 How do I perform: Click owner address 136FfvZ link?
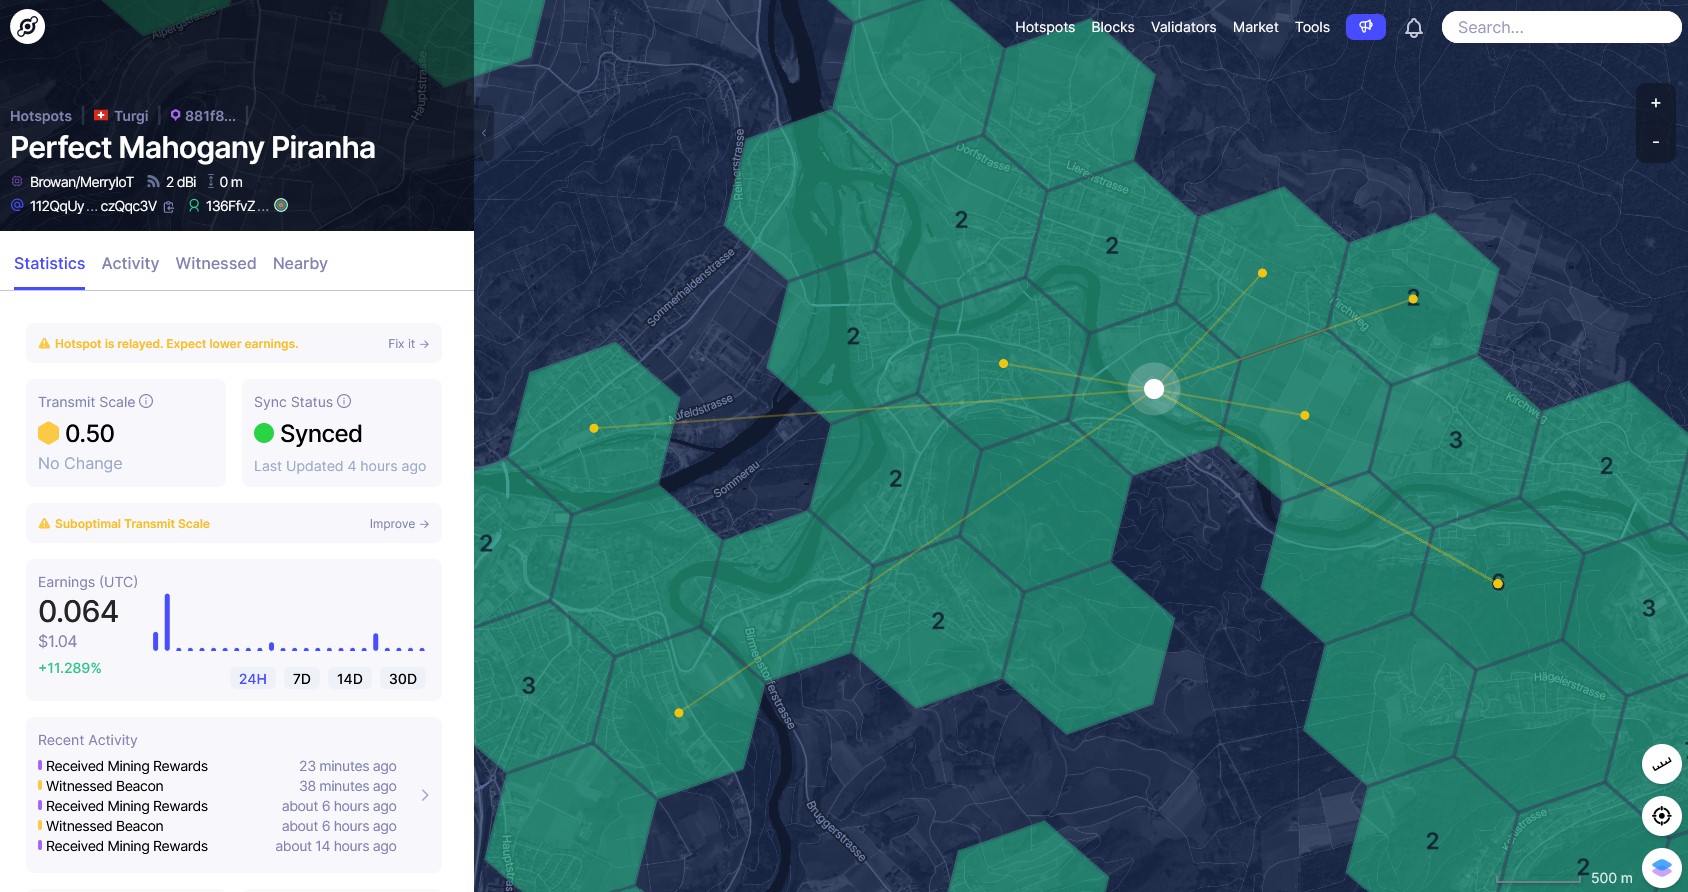point(237,206)
